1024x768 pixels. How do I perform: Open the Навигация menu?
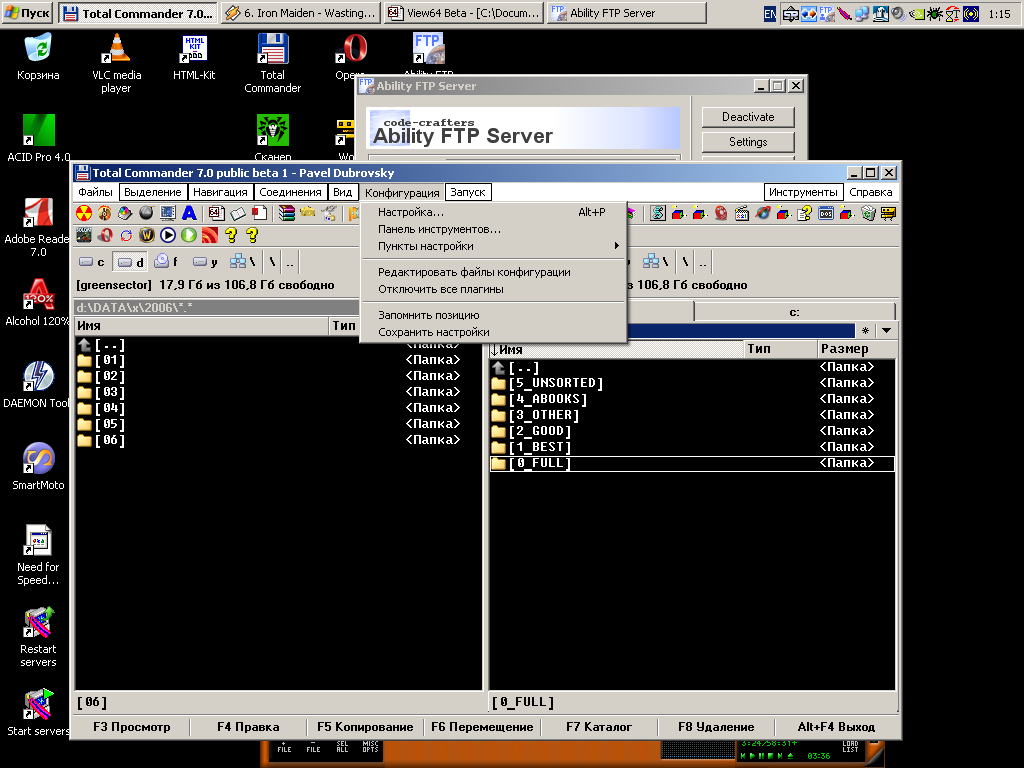click(220, 192)
